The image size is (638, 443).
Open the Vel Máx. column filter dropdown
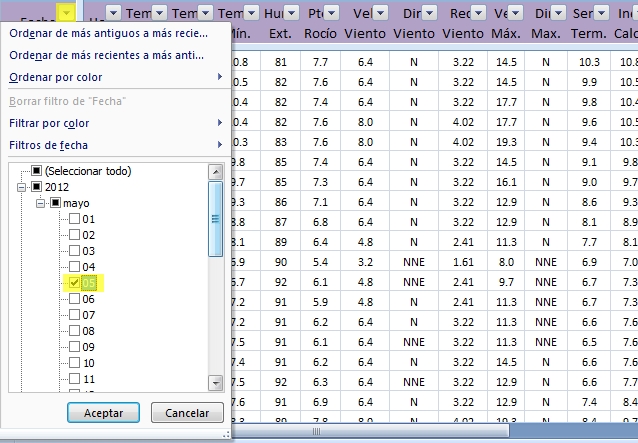coord(516,13)
